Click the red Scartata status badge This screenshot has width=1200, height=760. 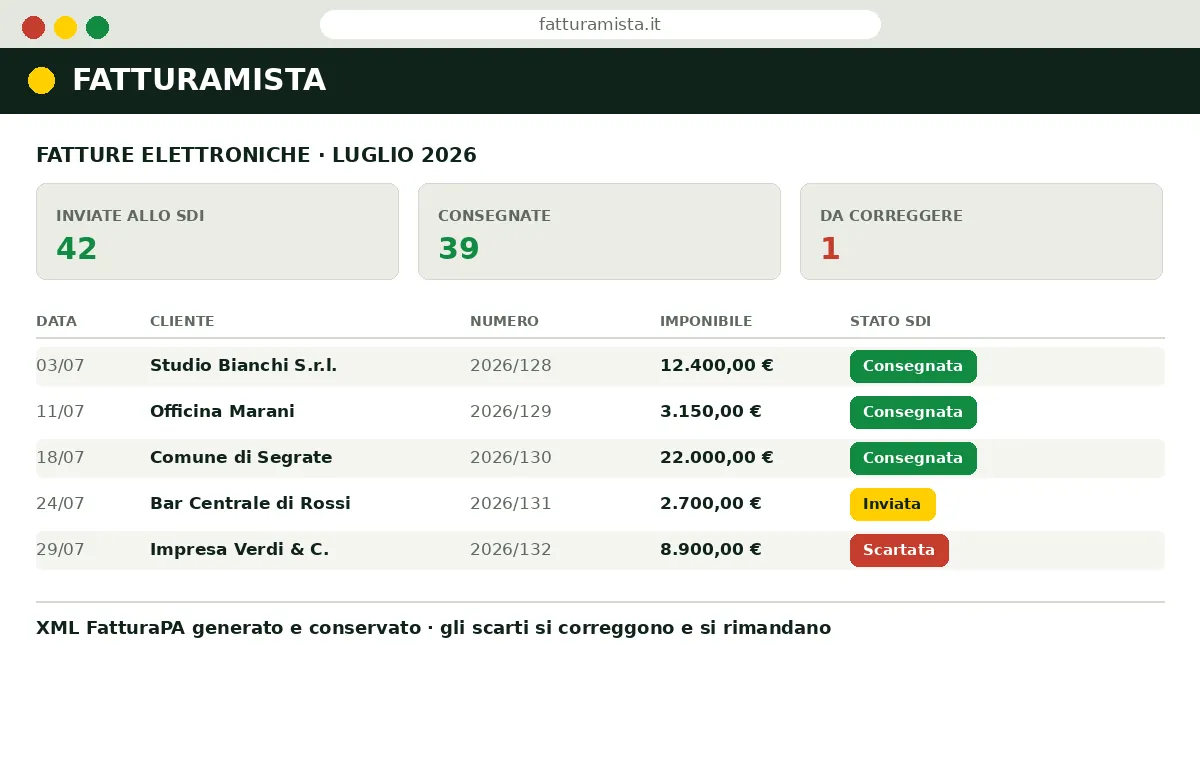point(899,550)
